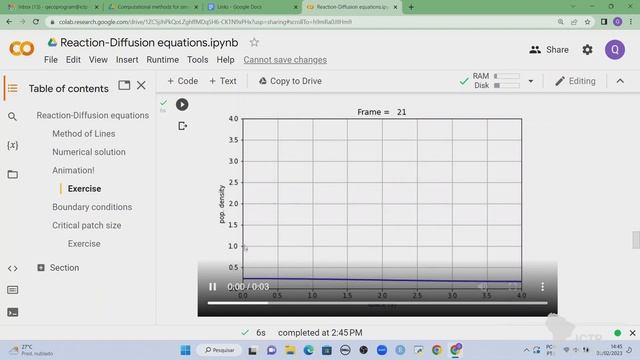Go to Numerical solution section
640x360 pixels.
pos(89,152)
